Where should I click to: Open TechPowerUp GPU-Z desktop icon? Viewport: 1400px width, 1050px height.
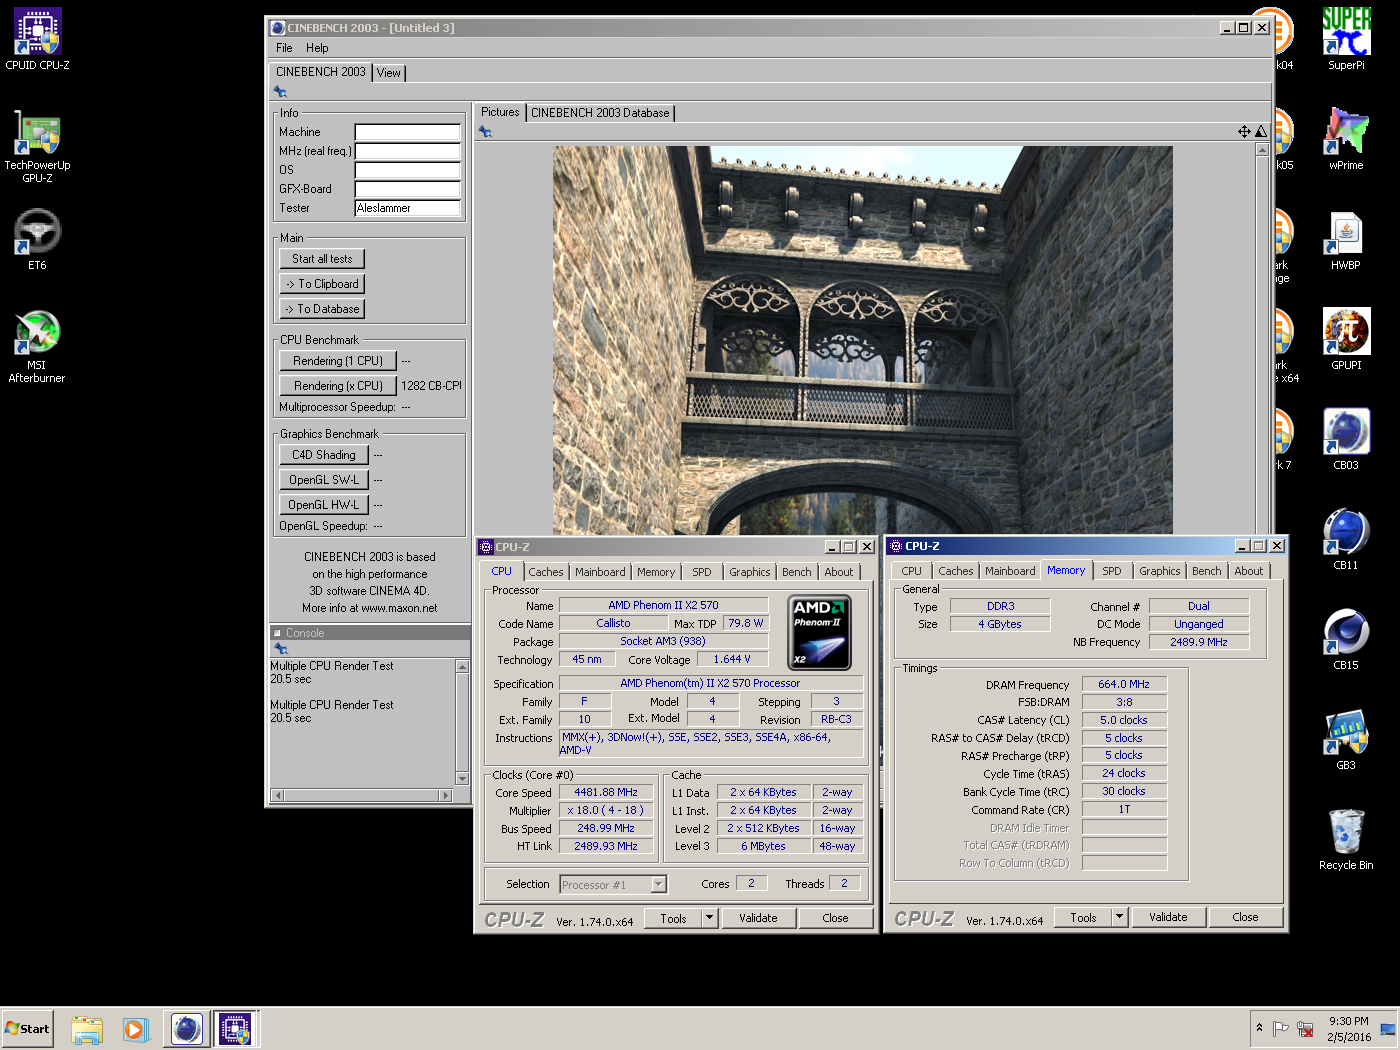point(37,146)
